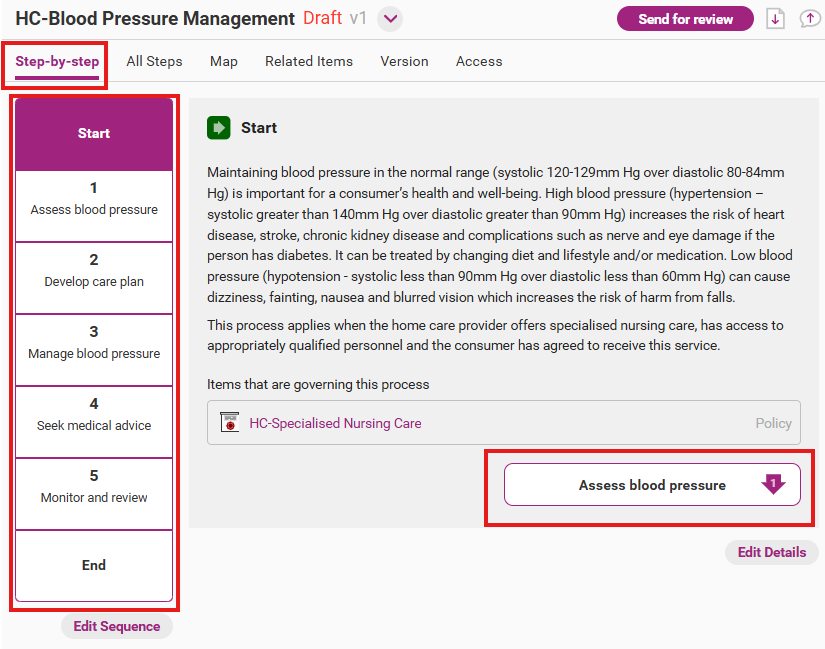825x649 pixels.
Task: Open the Version tab
Action: pos(405,61)
